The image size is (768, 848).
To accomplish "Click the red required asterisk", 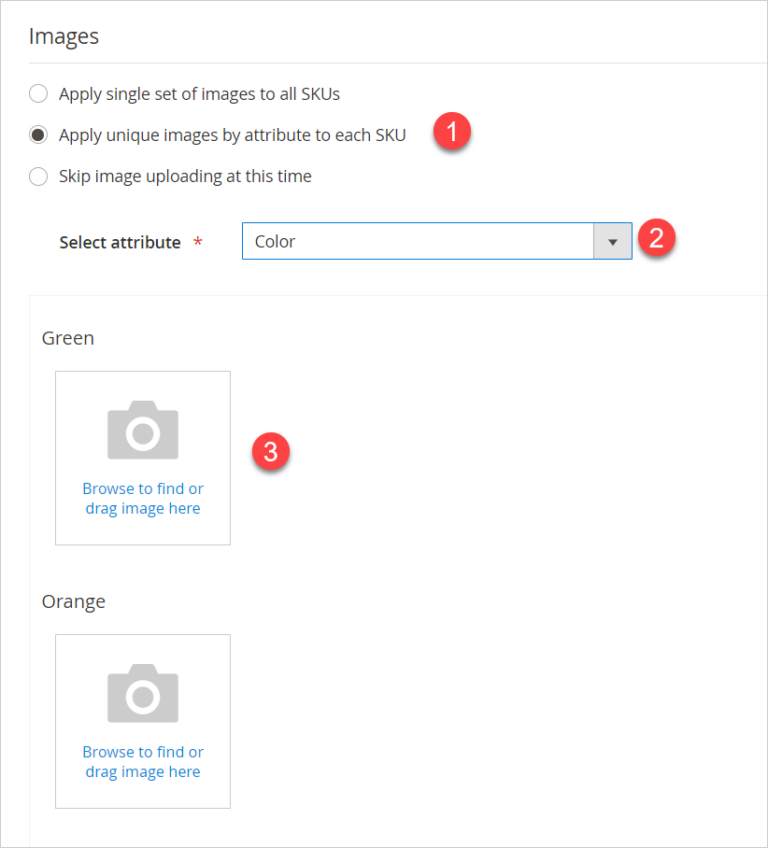I will pyautogui.click(x=197, y=243).
